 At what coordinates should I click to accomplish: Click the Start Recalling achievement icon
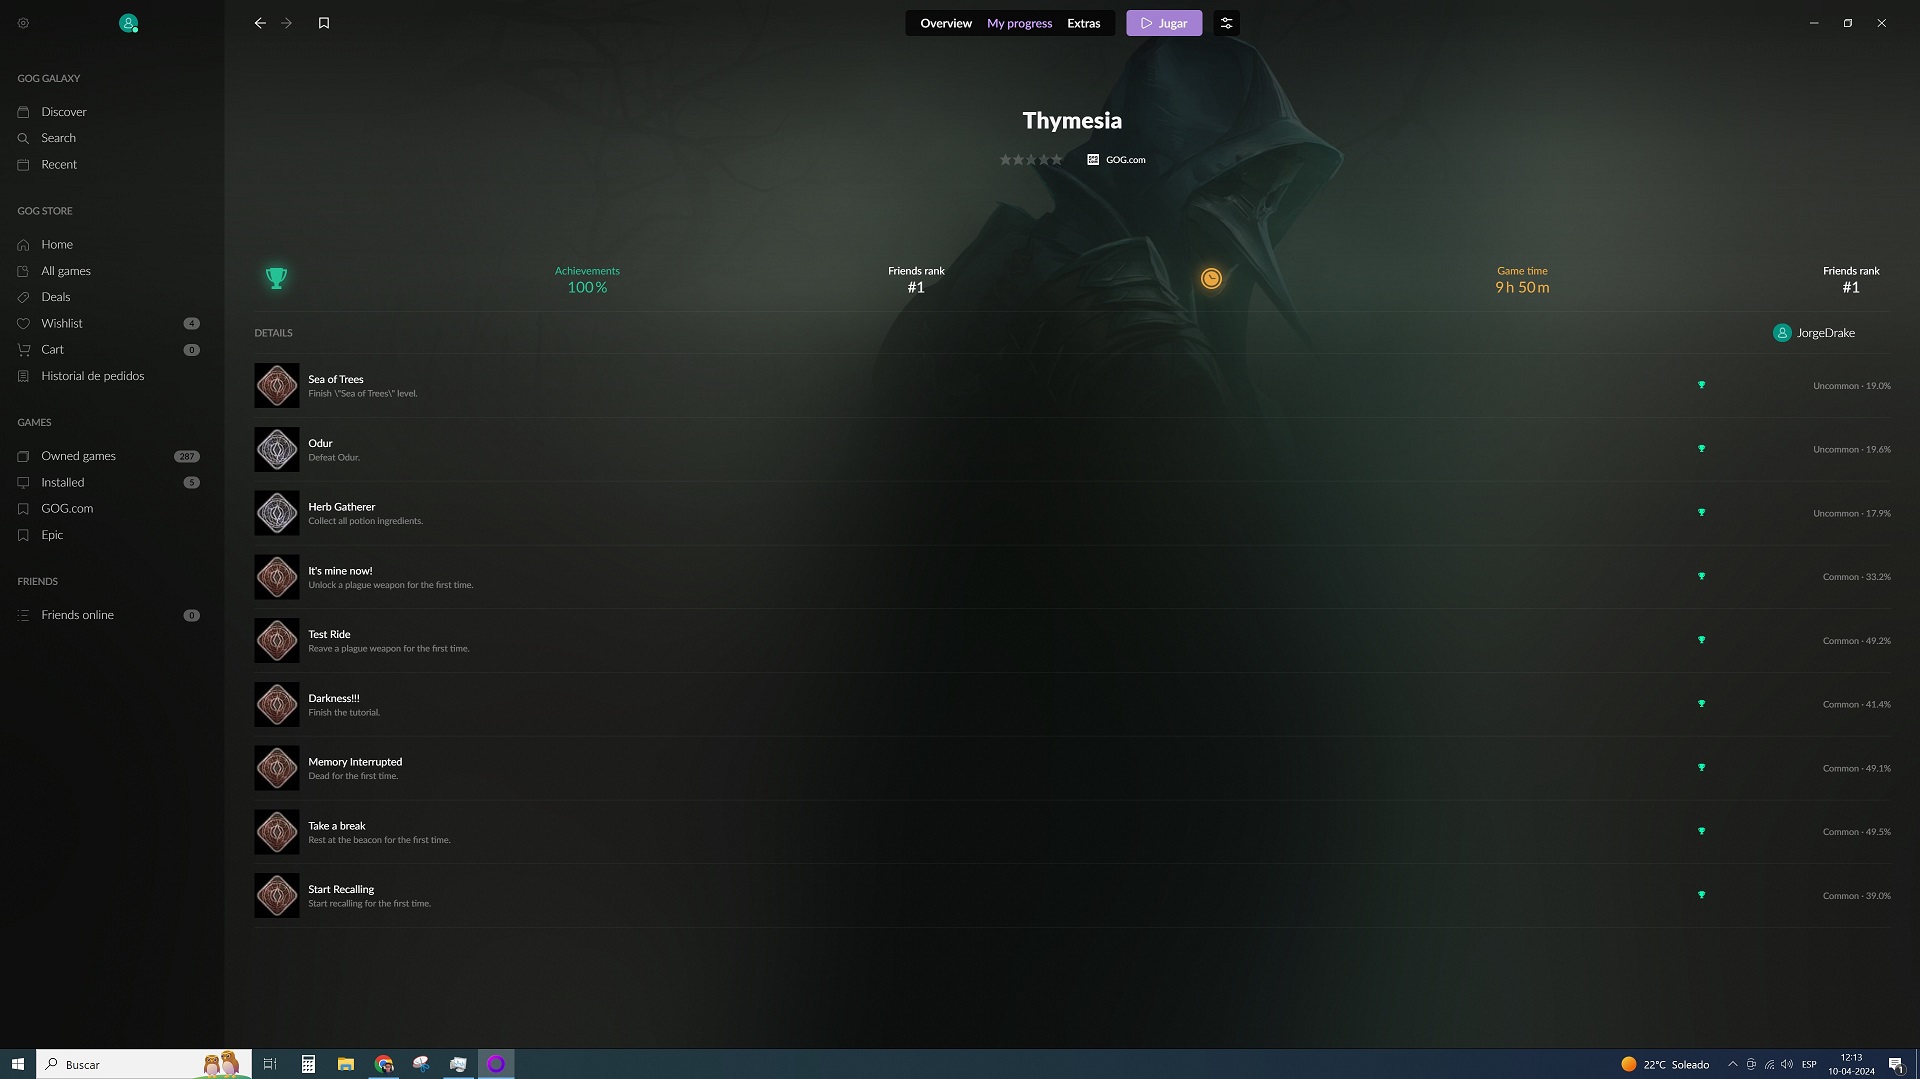coord(277,895)
